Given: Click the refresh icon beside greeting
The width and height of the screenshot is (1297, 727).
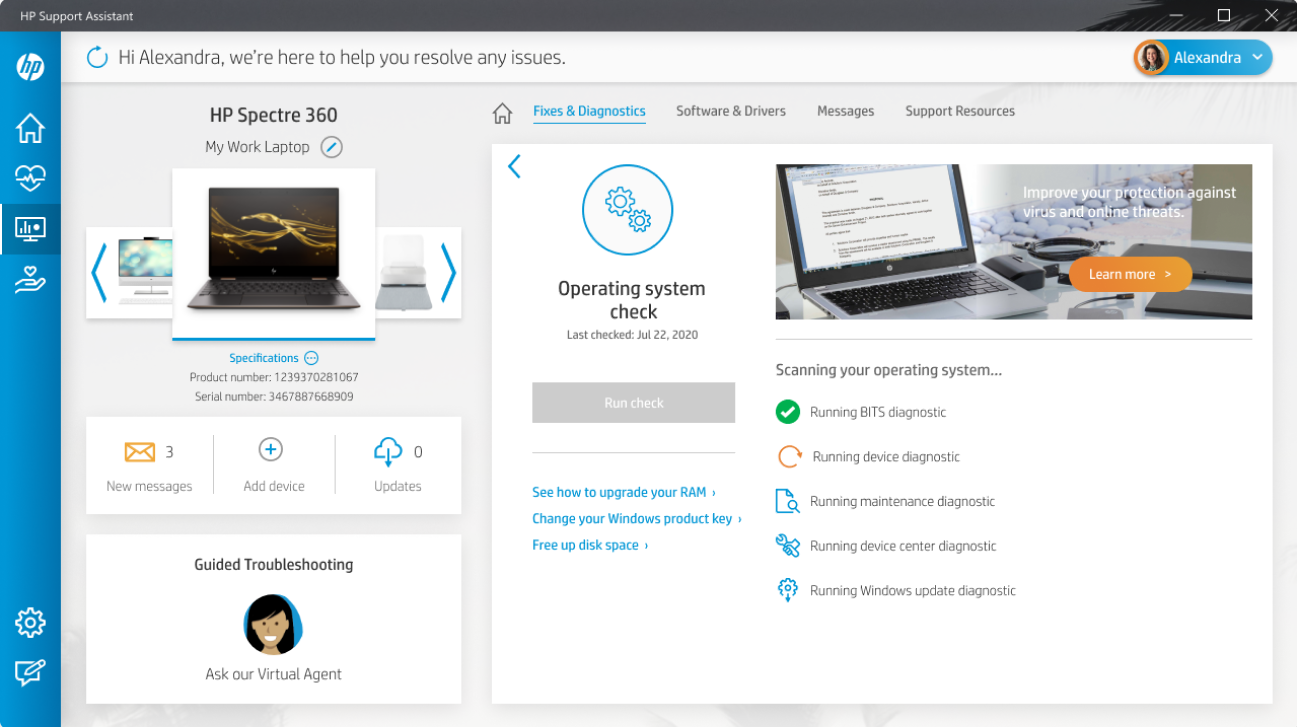Looking at the screenshot, I should pyautogui.click(x=97, y=57).
